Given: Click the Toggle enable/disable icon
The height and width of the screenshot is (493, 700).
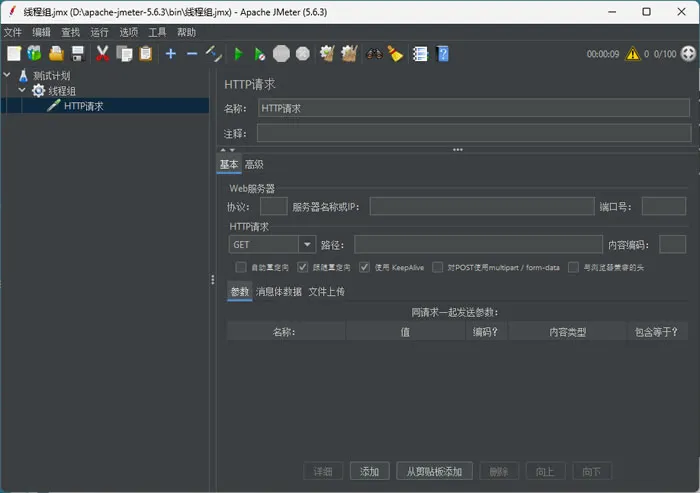Looking at the screenshot, I should coord(213,54).
